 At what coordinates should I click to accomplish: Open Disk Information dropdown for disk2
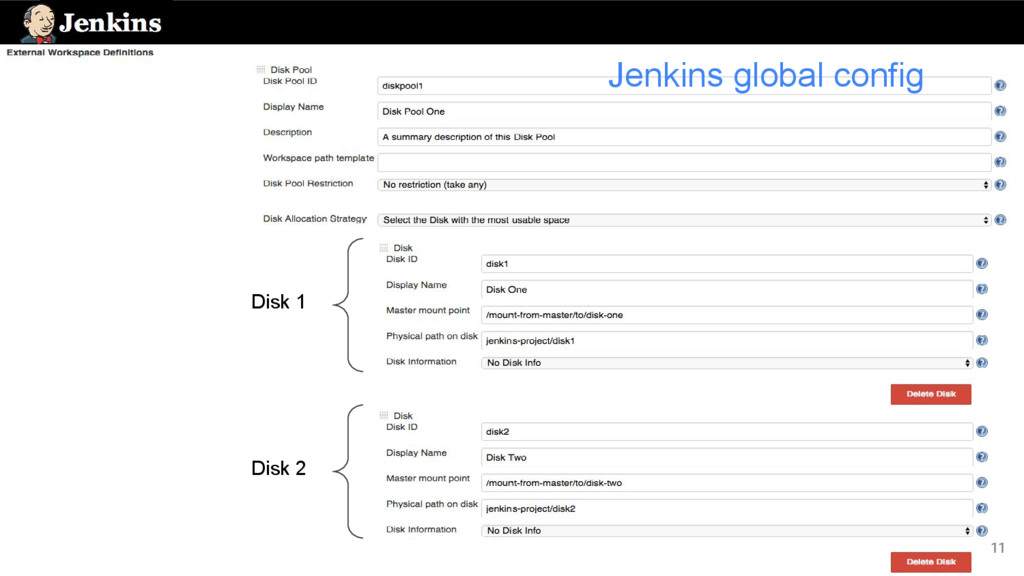click(x=726, y=530)
